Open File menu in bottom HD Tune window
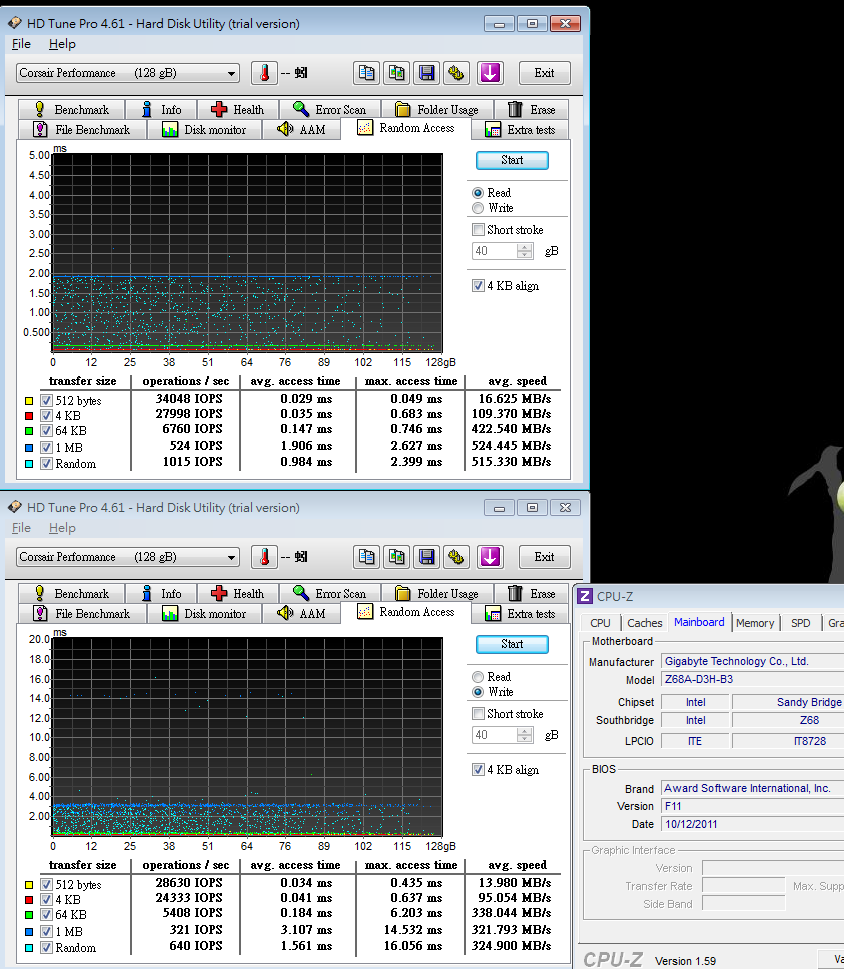Viewport: 844px width, 969px height. (21, 528)
